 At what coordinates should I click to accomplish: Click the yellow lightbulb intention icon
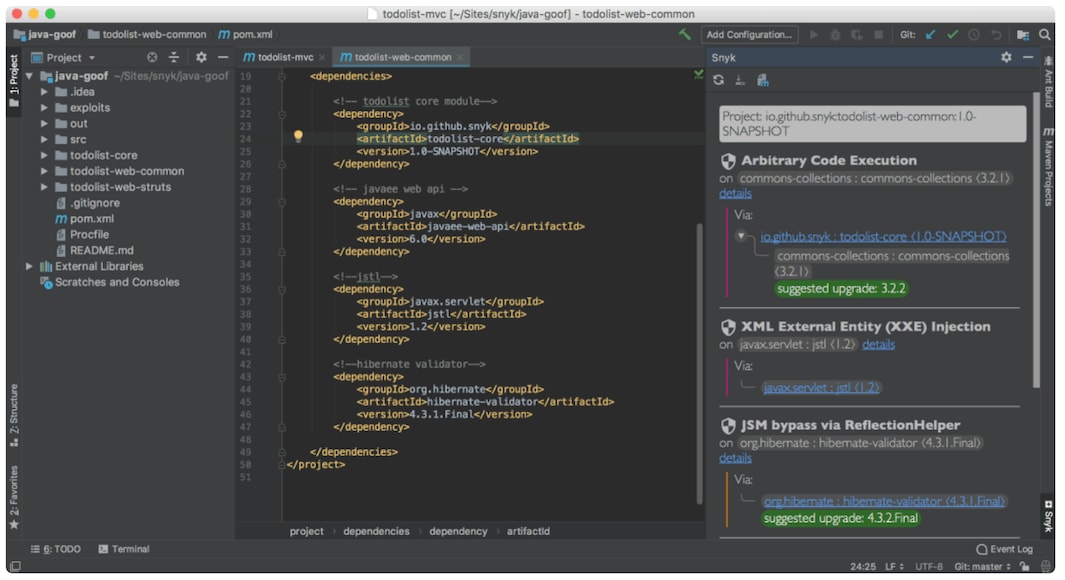pyautogui.click(x=298, y=136)
